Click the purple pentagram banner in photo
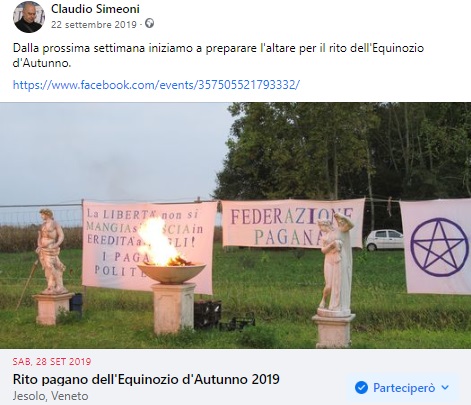Screen dimensions: 471x405 436,247
